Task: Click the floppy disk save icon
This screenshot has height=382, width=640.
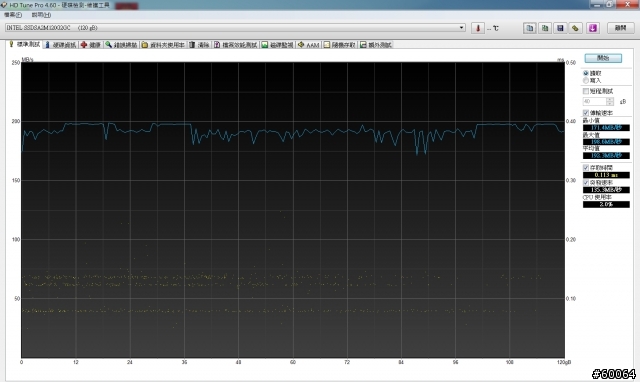Action: pos(560,28)
